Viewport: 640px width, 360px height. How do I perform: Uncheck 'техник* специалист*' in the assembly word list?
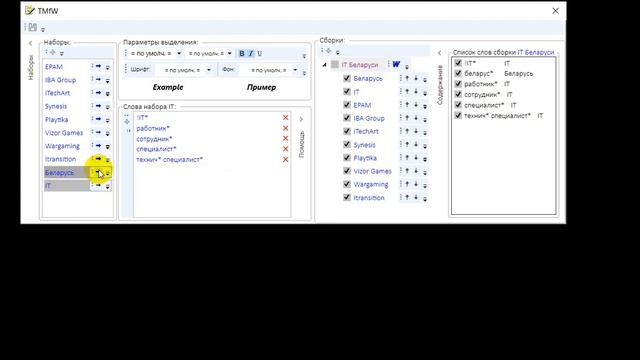(458, 116)
